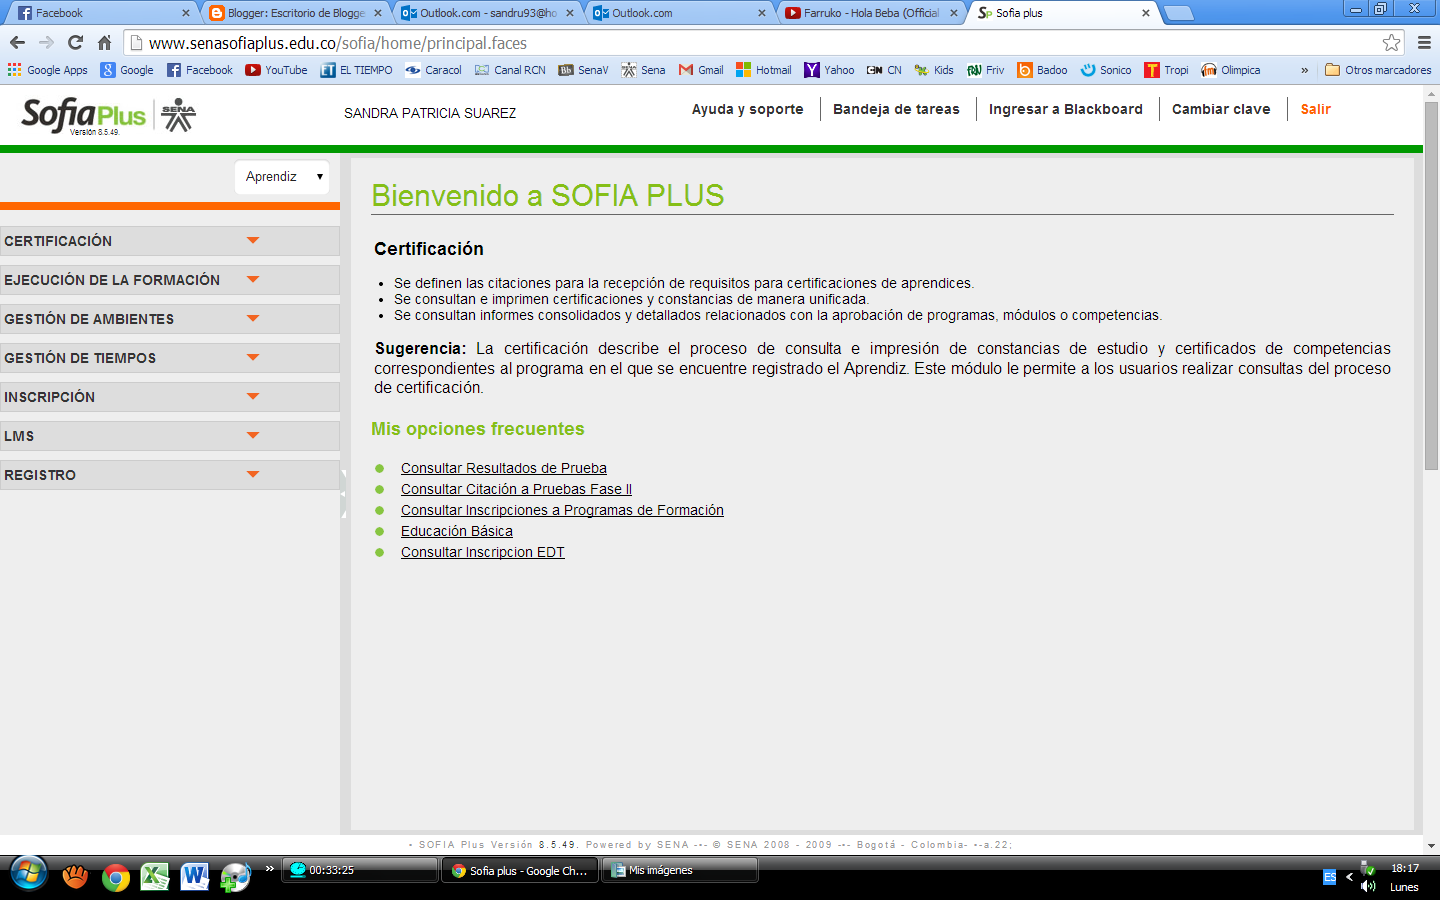Open the Badoo bookmark
Image resolution: width=1440 pixels, height=900 pixels.
pos(1040,69)
